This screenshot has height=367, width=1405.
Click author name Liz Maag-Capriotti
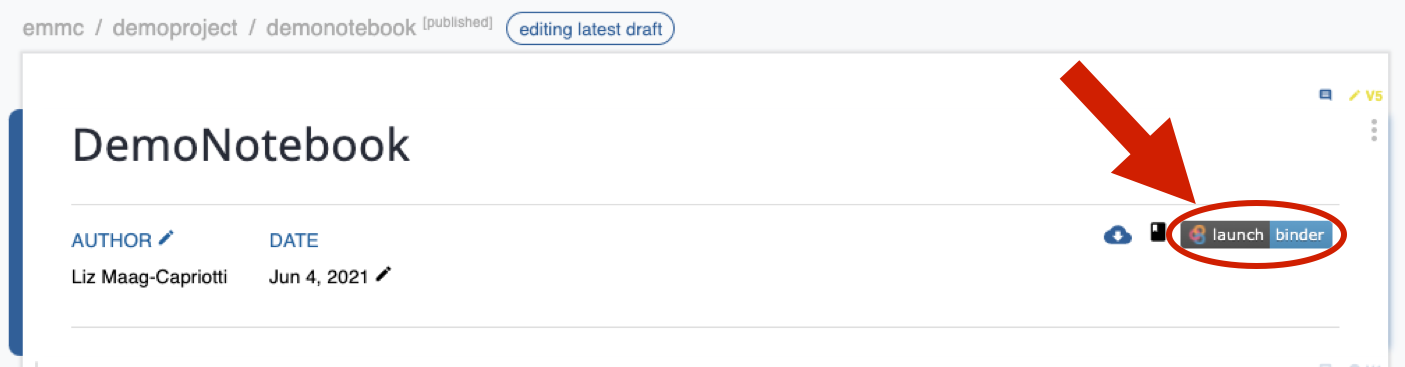click(150, 277)
